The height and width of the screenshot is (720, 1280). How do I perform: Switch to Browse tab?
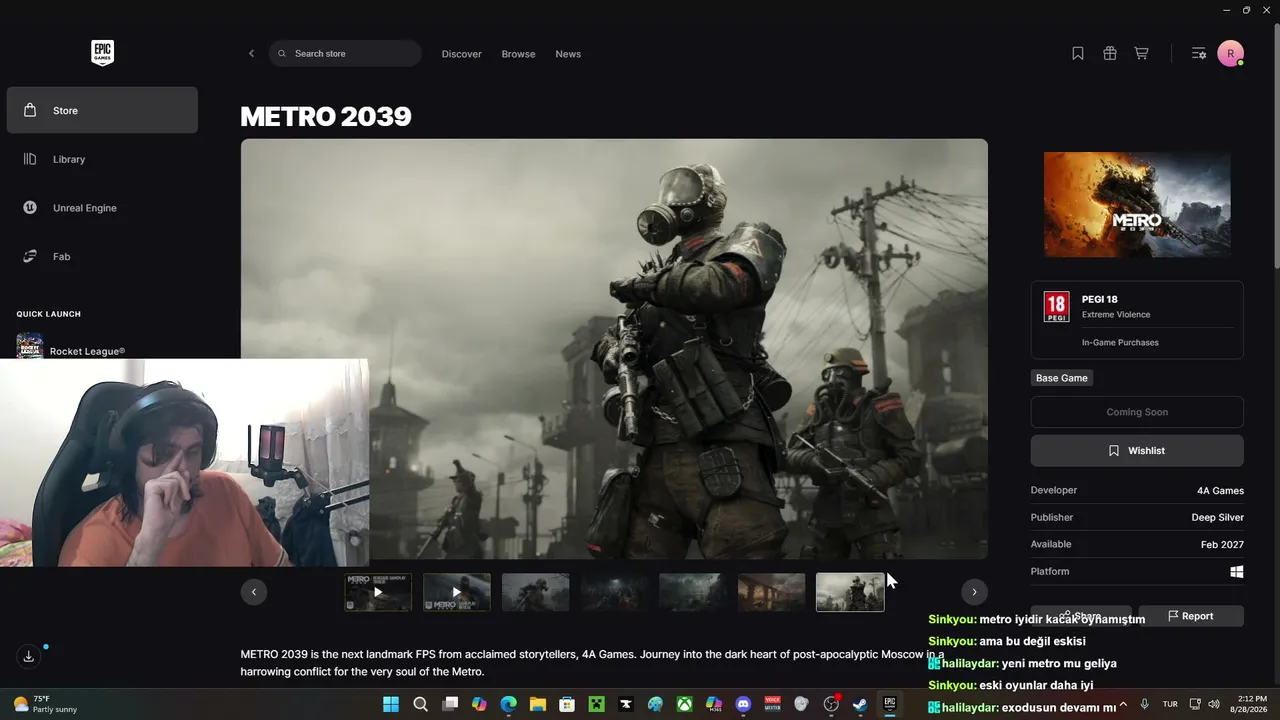point(518,54)
